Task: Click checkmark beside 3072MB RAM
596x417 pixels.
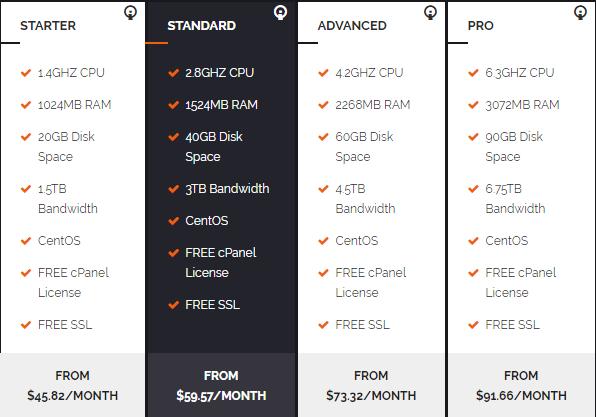Action: pos(473,105)
